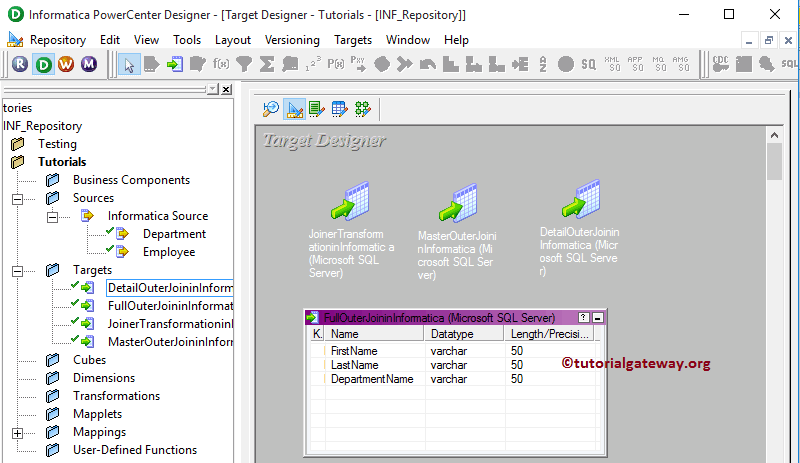Image resolution: width=800 pixels, height=463 pixels.
Task: Expand the Mappings folder node
Action: (17, 432)
